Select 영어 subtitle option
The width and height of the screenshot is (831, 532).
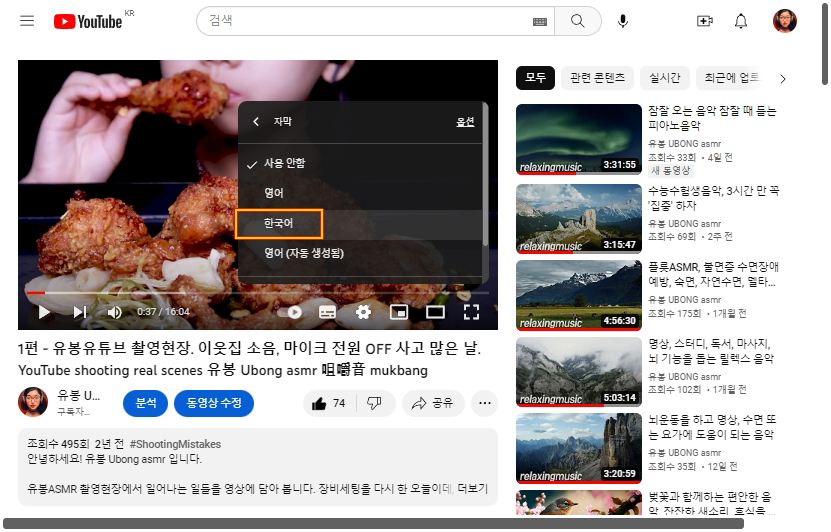point(360,193)
